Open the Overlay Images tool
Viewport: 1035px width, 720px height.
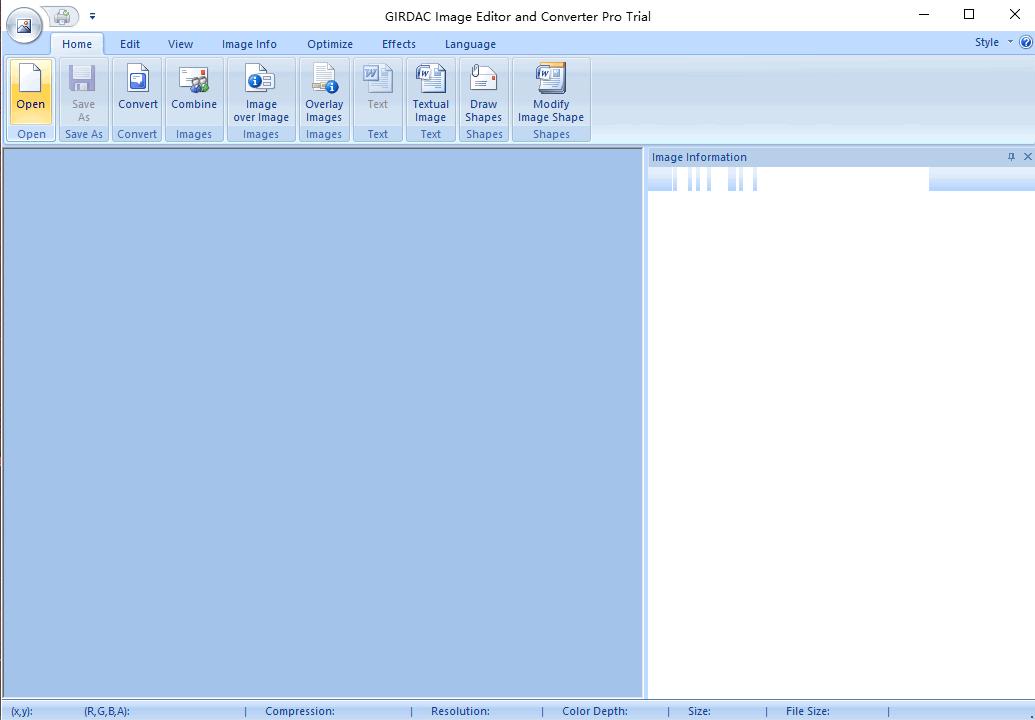pyautogui.click(x=324, y=91)
